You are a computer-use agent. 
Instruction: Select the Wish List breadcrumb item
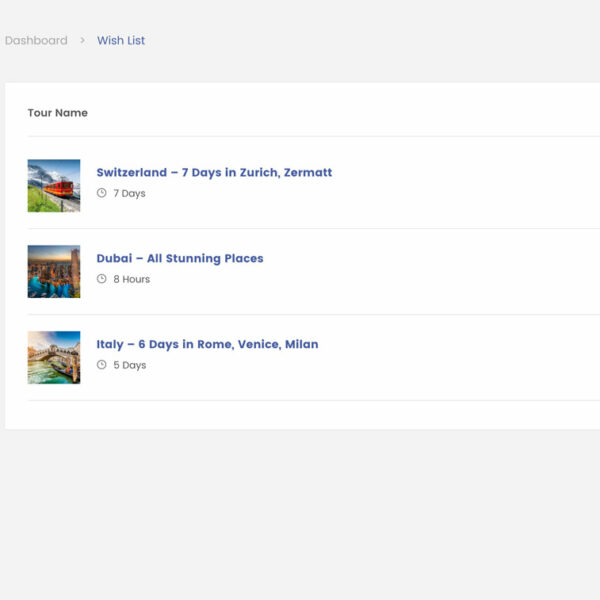click(x=121, y=41)
